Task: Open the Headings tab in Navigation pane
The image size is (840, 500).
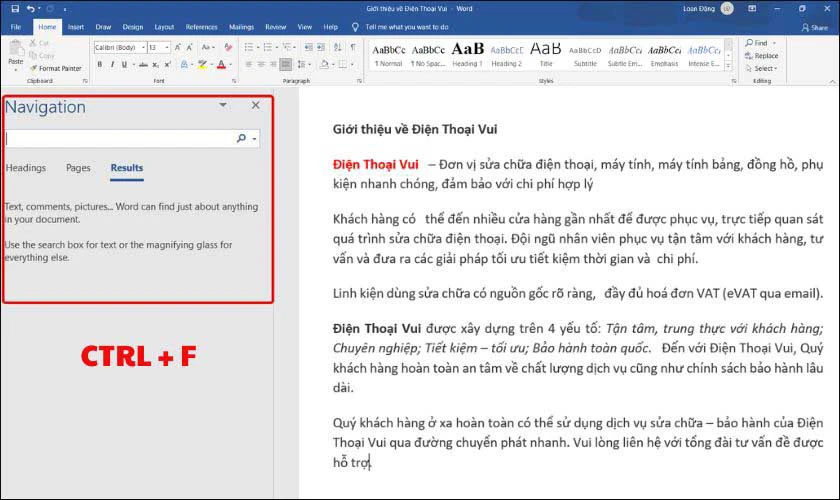Action: [26, 168]
